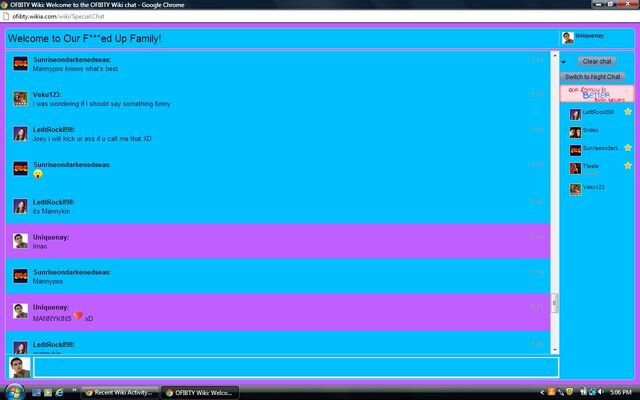
Task: Select Veku123 name in the user list
Action: point(593,187)
